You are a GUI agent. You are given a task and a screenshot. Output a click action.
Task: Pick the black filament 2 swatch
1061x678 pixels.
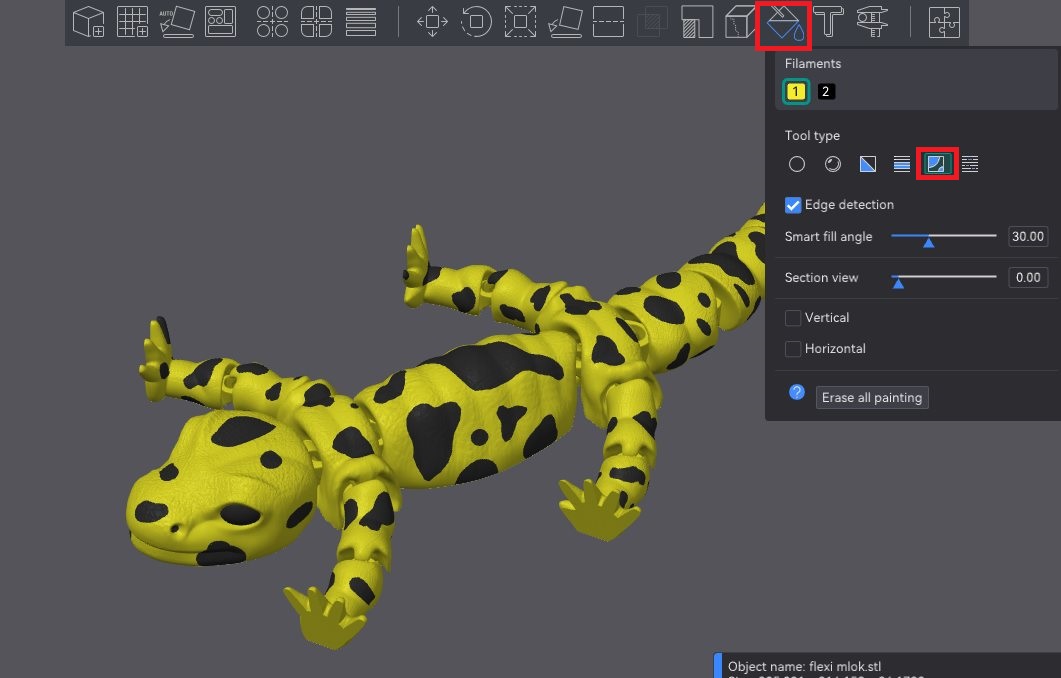[x=826, y=92]
